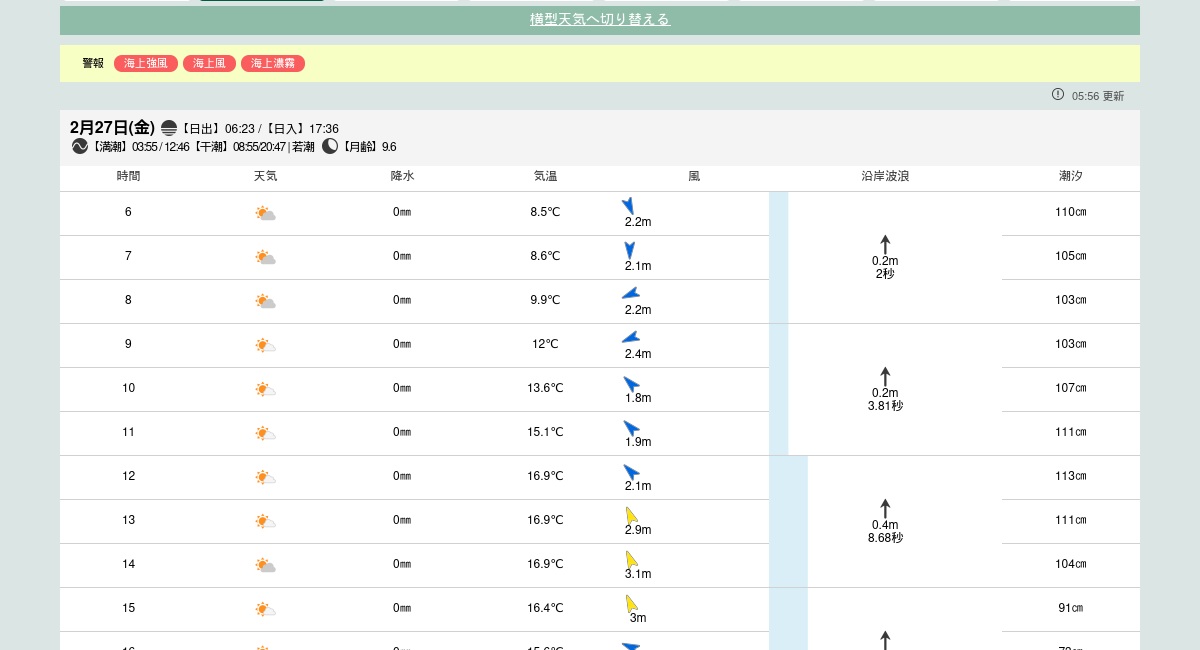Click the 110cm tide value at 6時
The width and height of the screenshot is (1200, 650).
pos(1070,212)
